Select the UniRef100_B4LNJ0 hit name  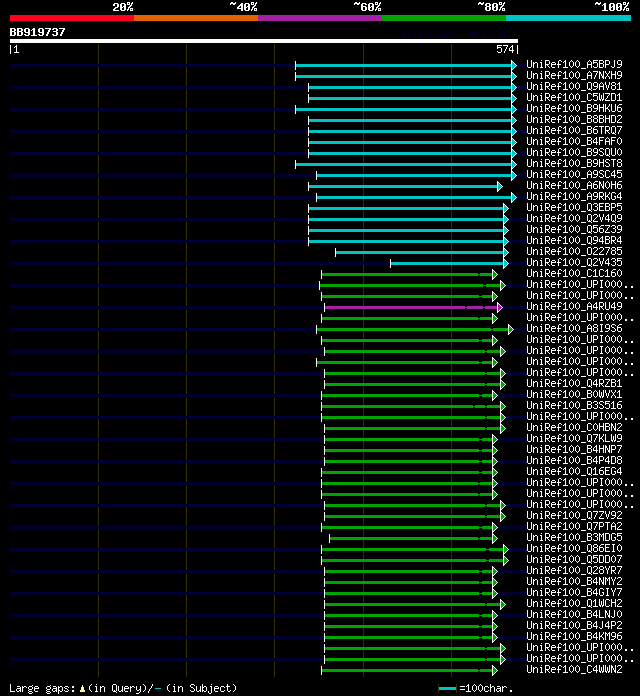(574, 615)
